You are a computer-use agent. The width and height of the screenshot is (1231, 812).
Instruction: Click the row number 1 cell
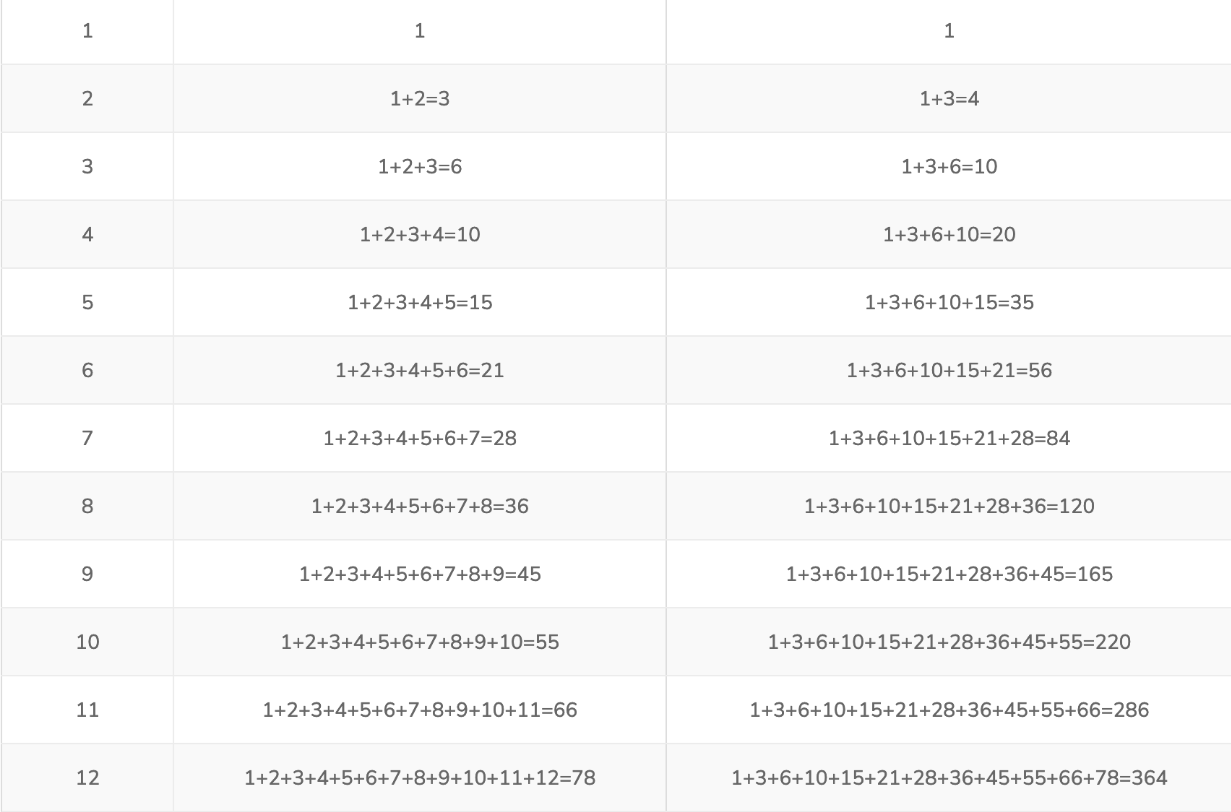point(87,32)
